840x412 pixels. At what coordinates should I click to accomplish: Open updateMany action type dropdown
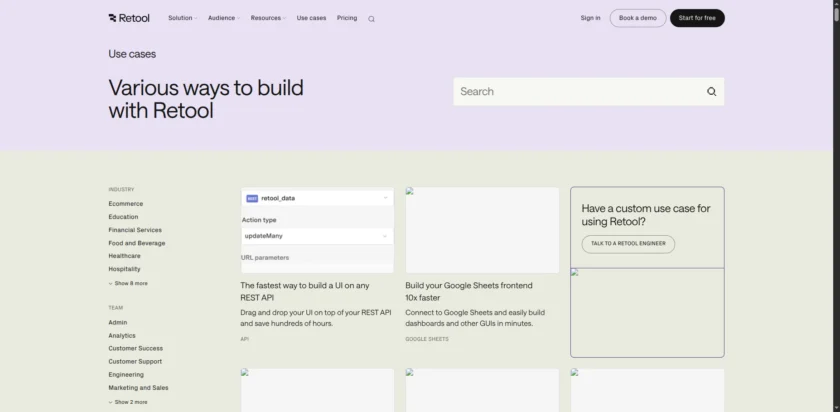317,236
